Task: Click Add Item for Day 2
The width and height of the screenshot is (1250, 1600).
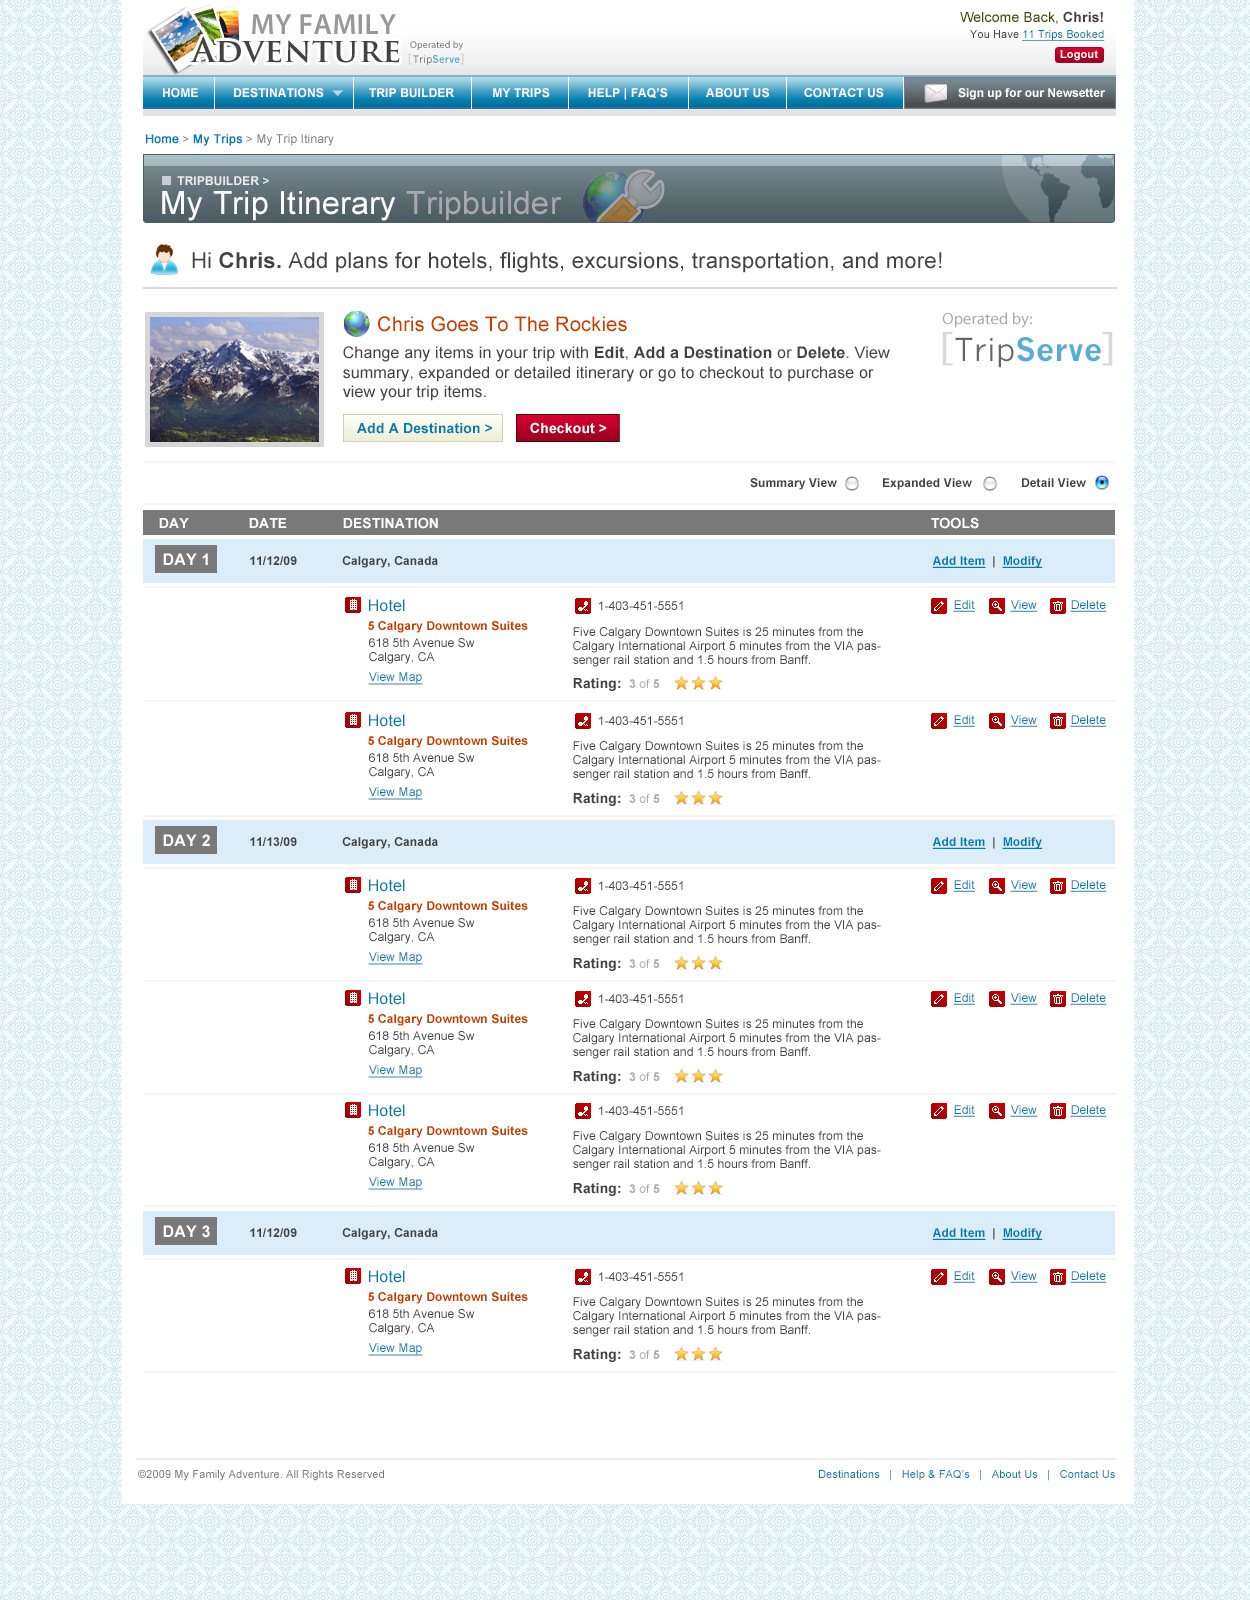Action: (x=959, y=843)
